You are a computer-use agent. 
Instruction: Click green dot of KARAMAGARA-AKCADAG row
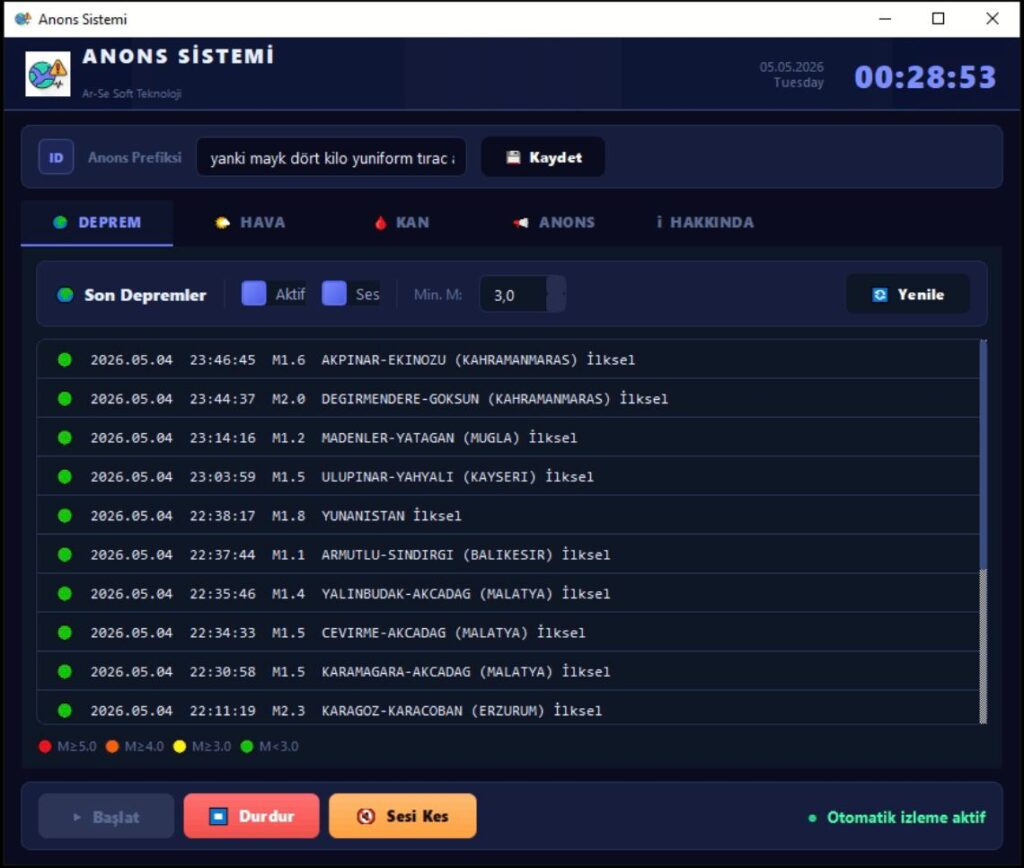click(65, 671)
